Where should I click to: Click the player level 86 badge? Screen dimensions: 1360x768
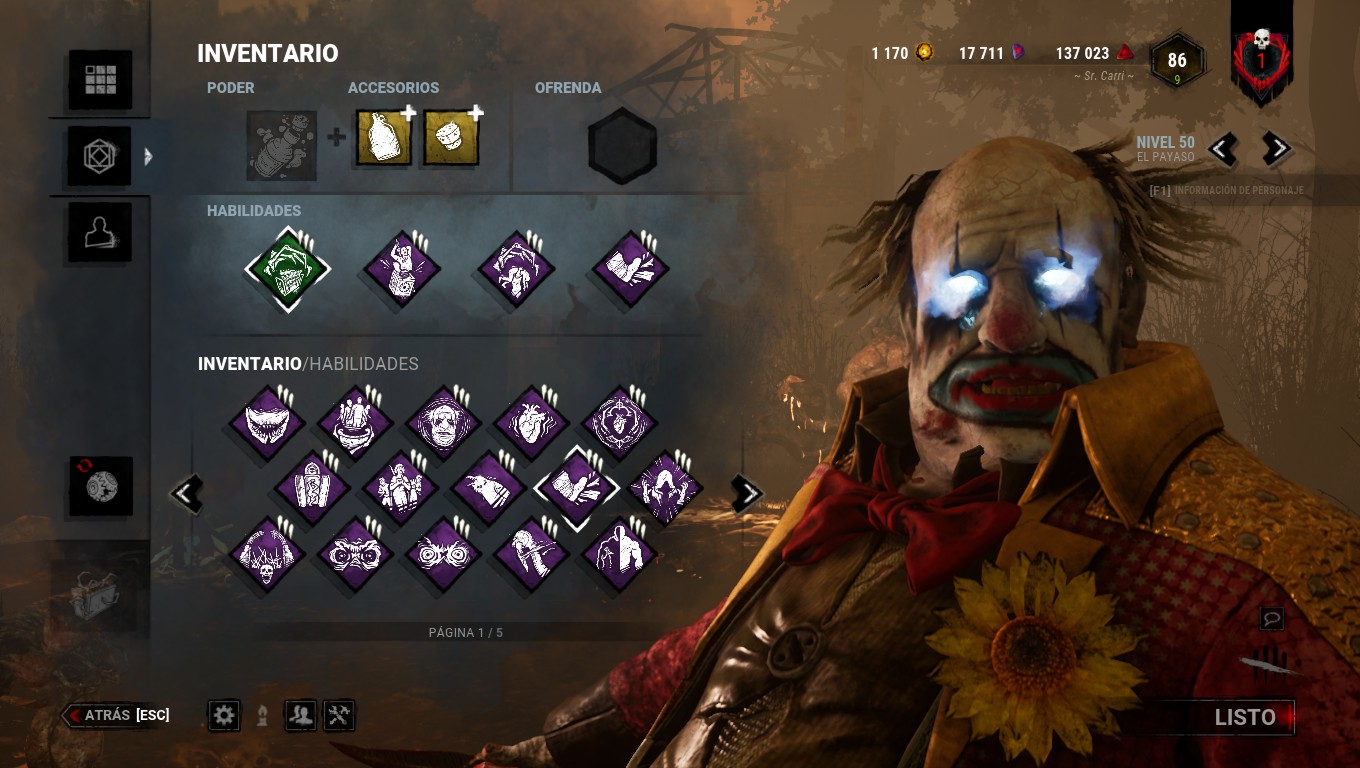[1177, 62]
